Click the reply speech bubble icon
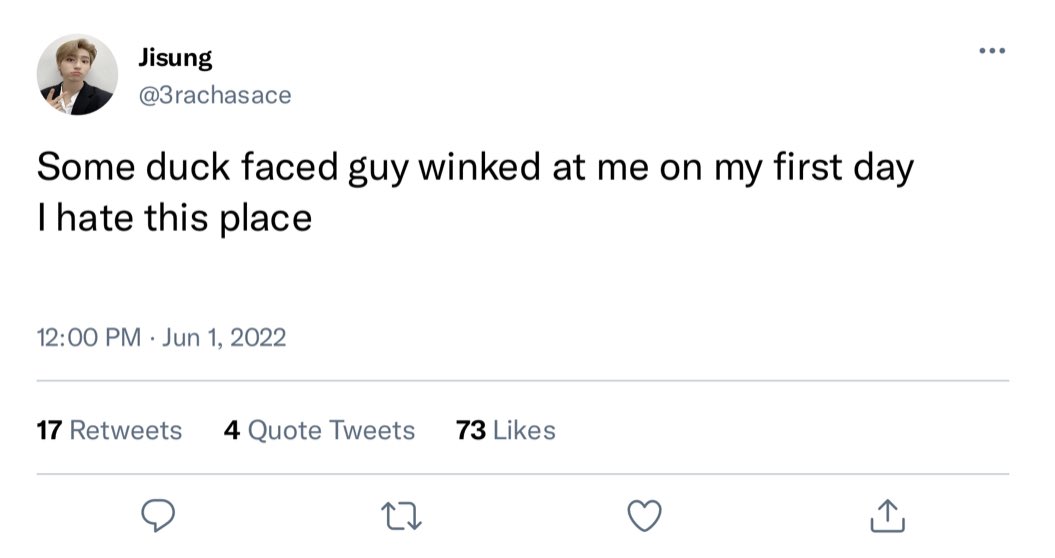The height and width of the screenshot is (558, 1055). point(158,516)
